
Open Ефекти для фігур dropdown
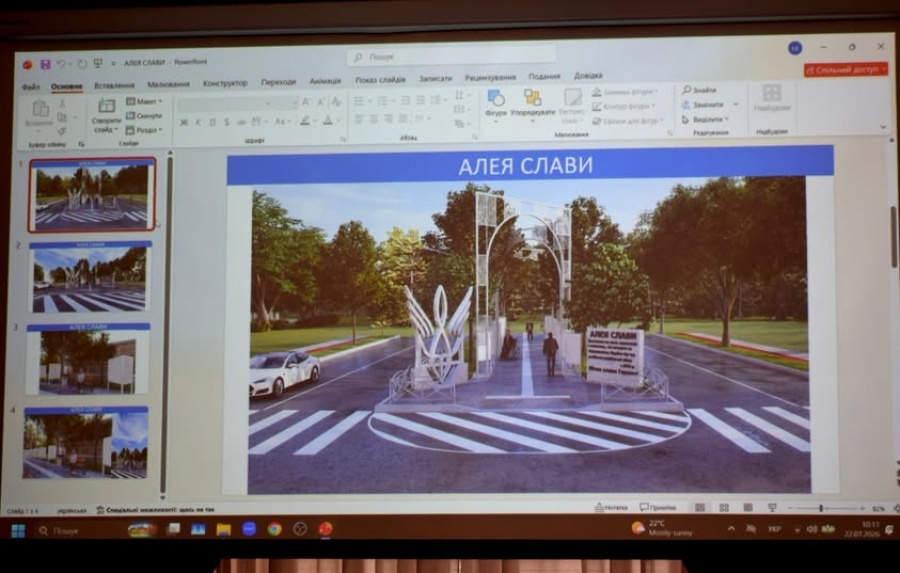click(628, 121)
